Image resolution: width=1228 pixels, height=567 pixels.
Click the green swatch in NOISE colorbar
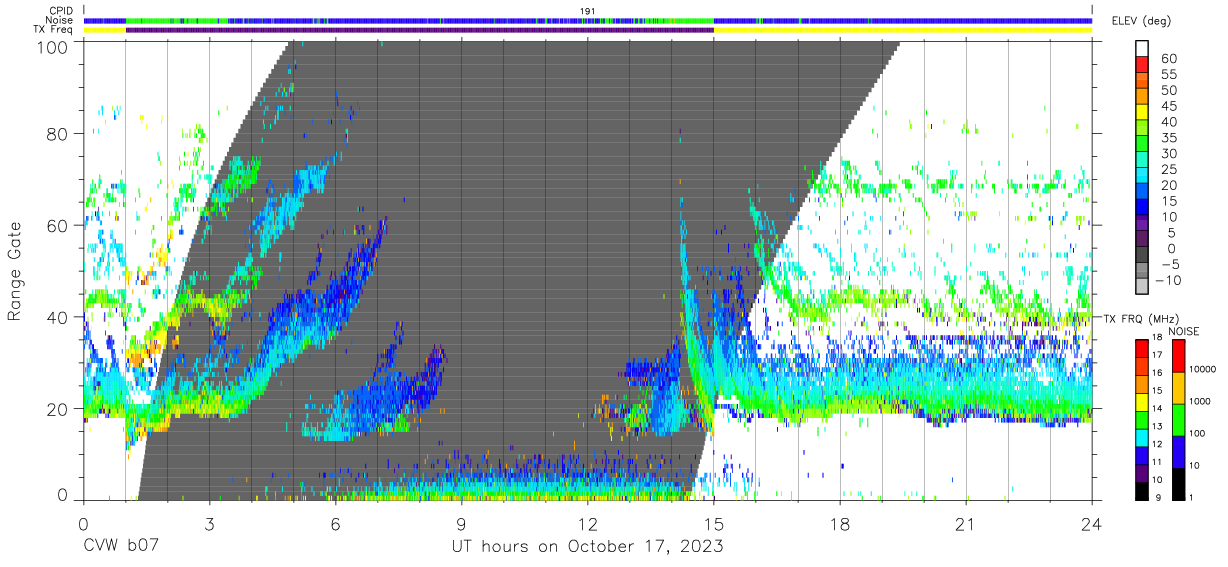(x=1177, y=419)
